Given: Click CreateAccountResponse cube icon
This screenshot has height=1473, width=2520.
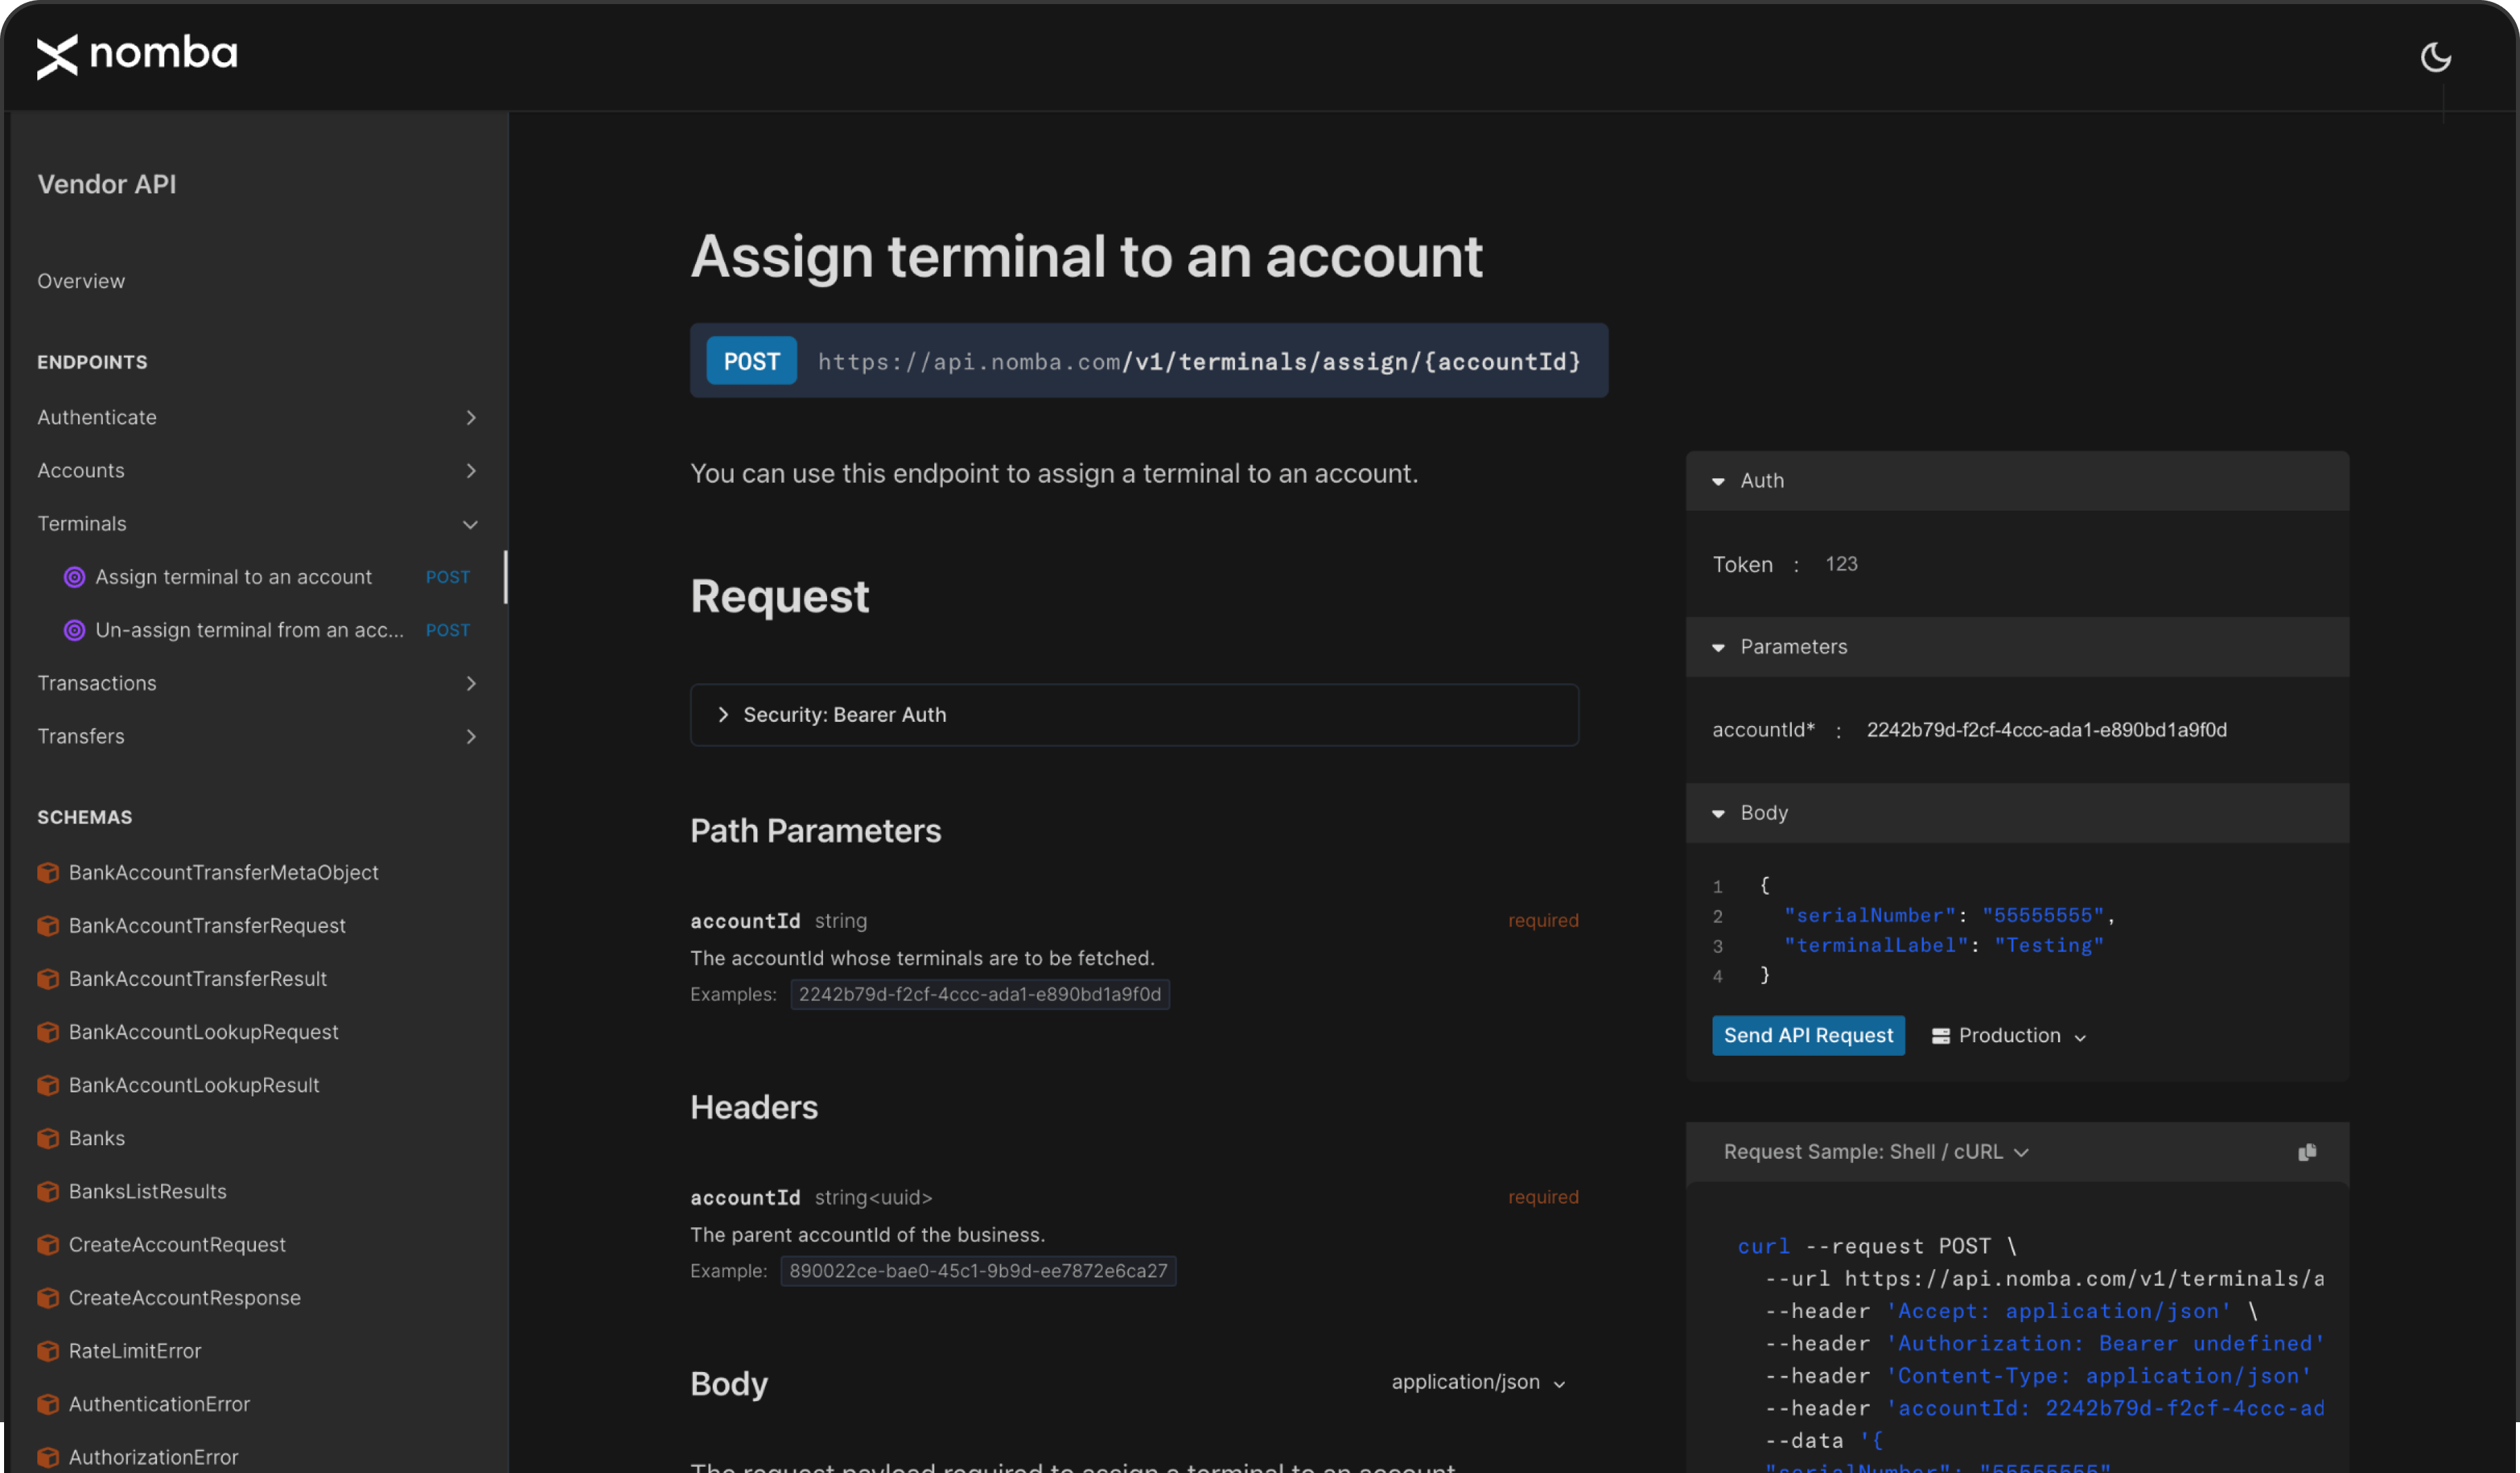Looking at the screenshot, I should 48,1297.
